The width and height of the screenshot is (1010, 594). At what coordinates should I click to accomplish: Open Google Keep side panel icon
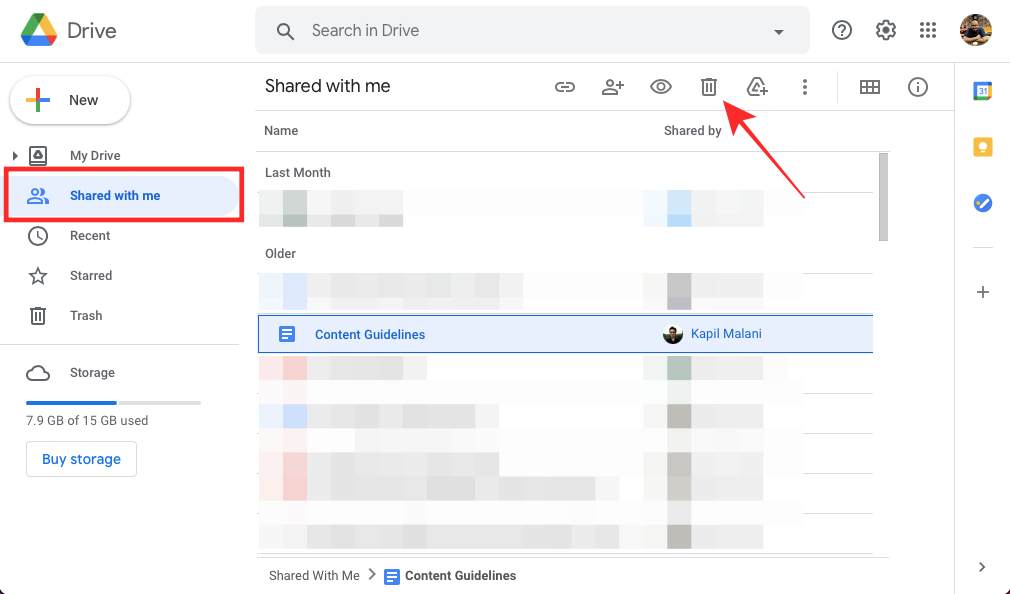[982, 147]
